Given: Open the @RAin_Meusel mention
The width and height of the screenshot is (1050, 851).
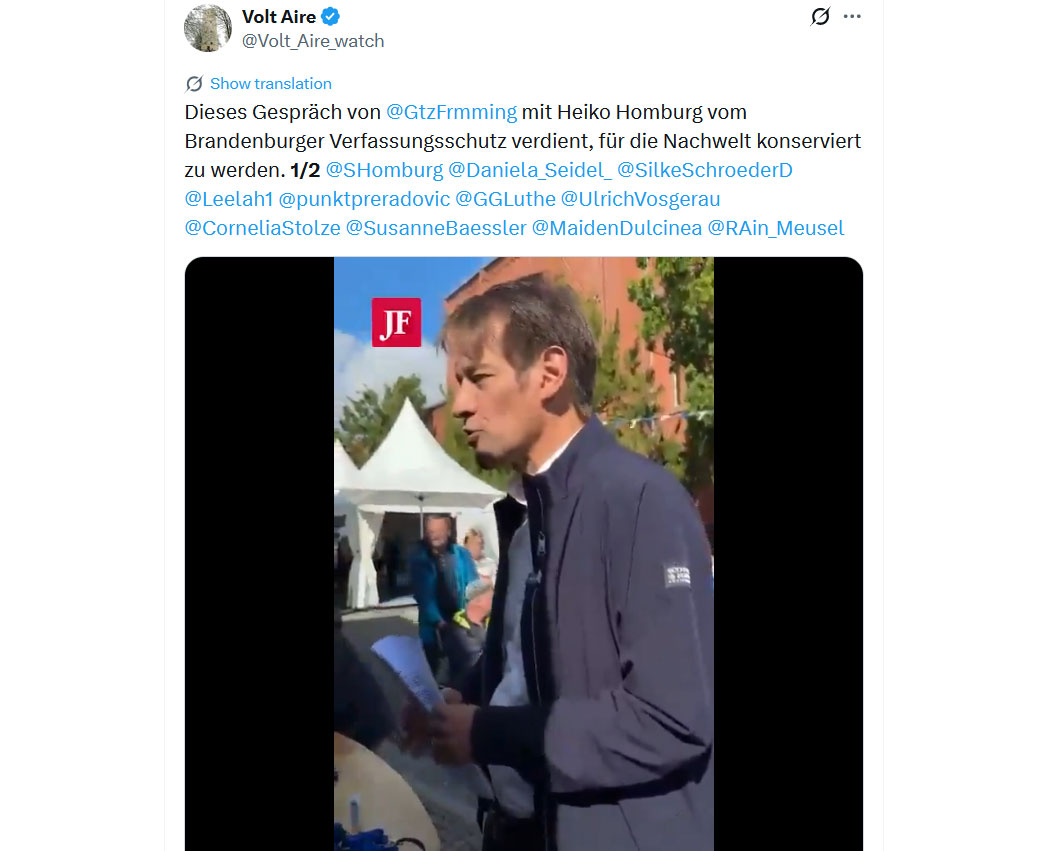Looking at the screenshot, I should (775, 228).
